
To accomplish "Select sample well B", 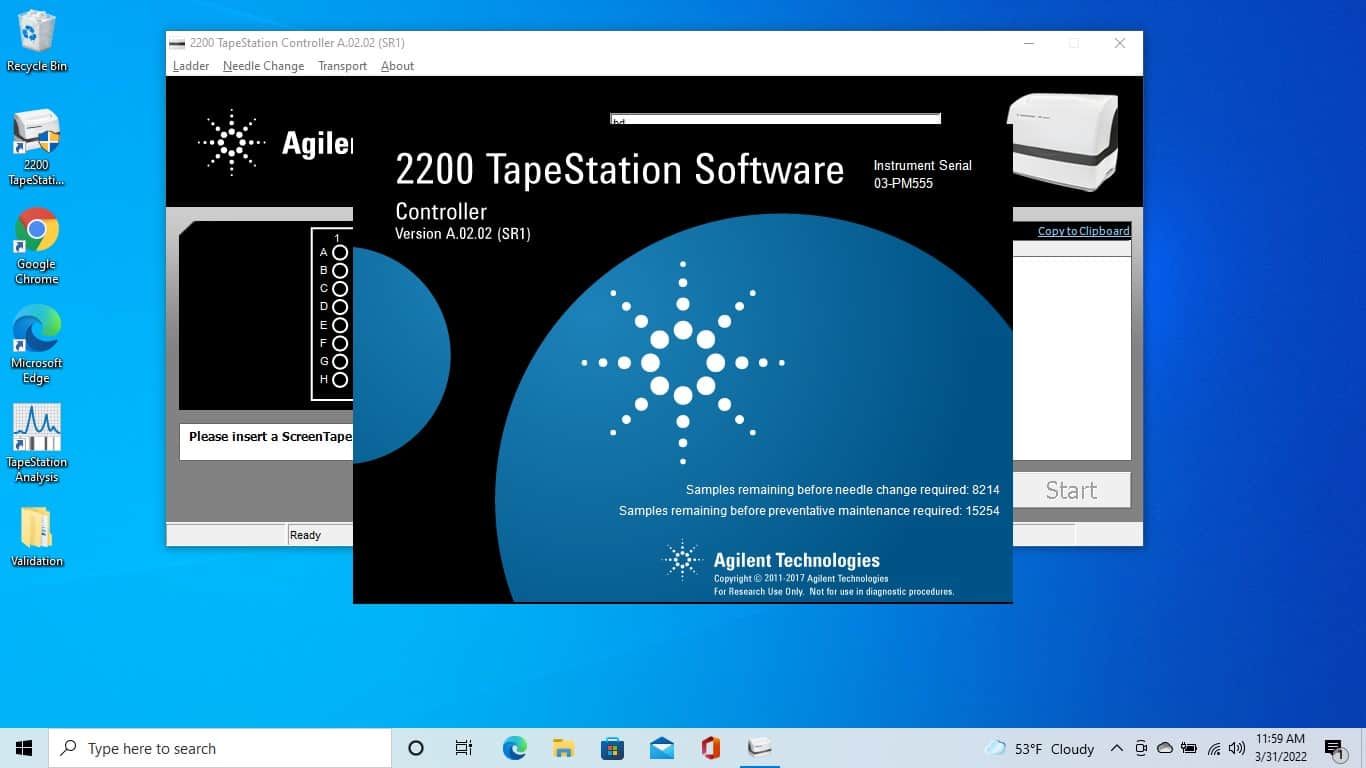I will (x=340, y=271).
